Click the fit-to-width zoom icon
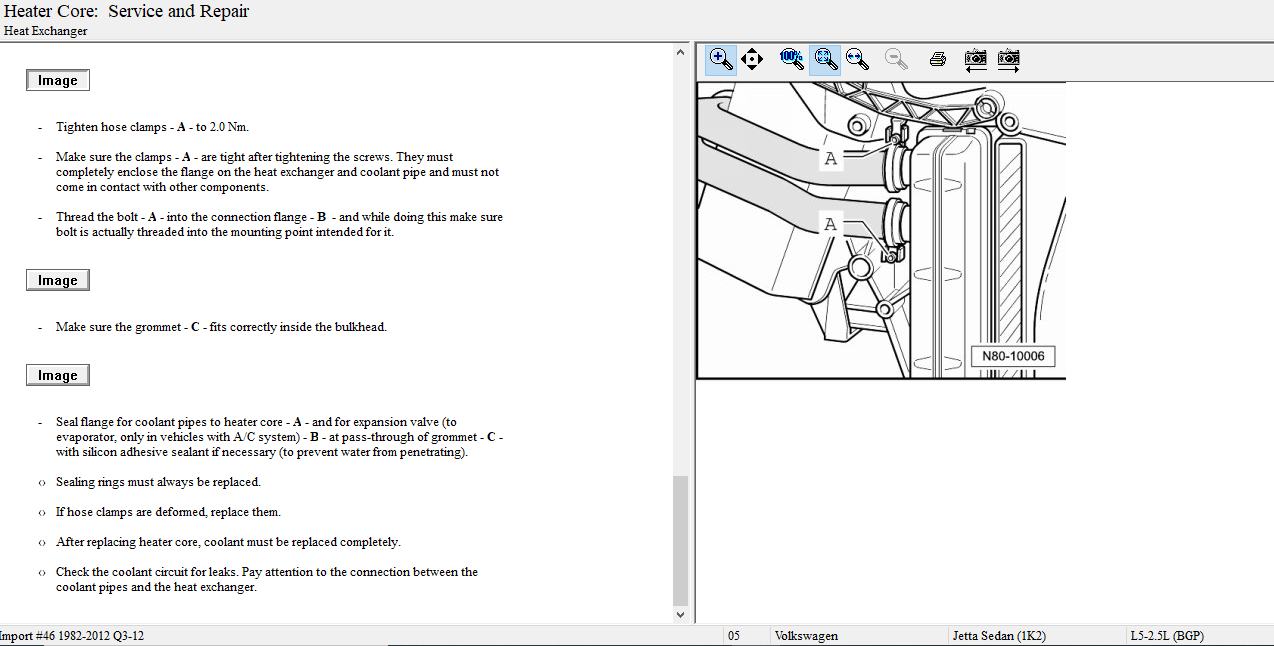 pos(857,59)
